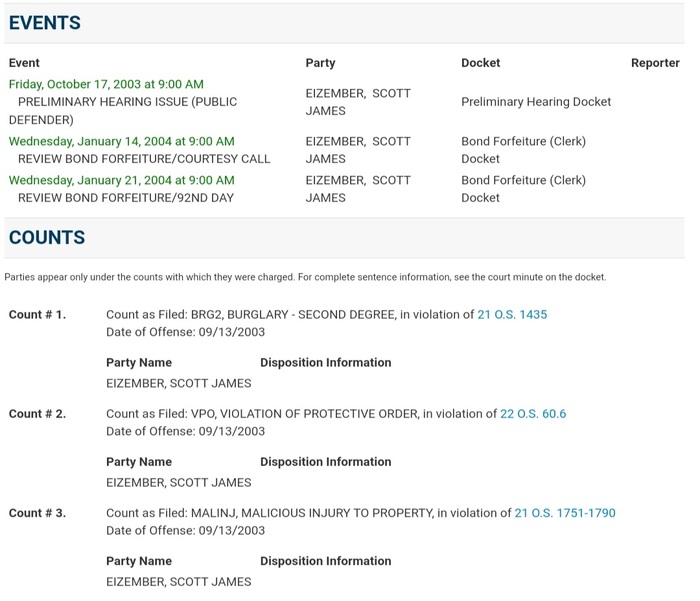Screen dimensions: 700x601
Task: Select the REVIEW BOND FORFEITURE/COURTESY CALL event text
Action: [144, 159]
